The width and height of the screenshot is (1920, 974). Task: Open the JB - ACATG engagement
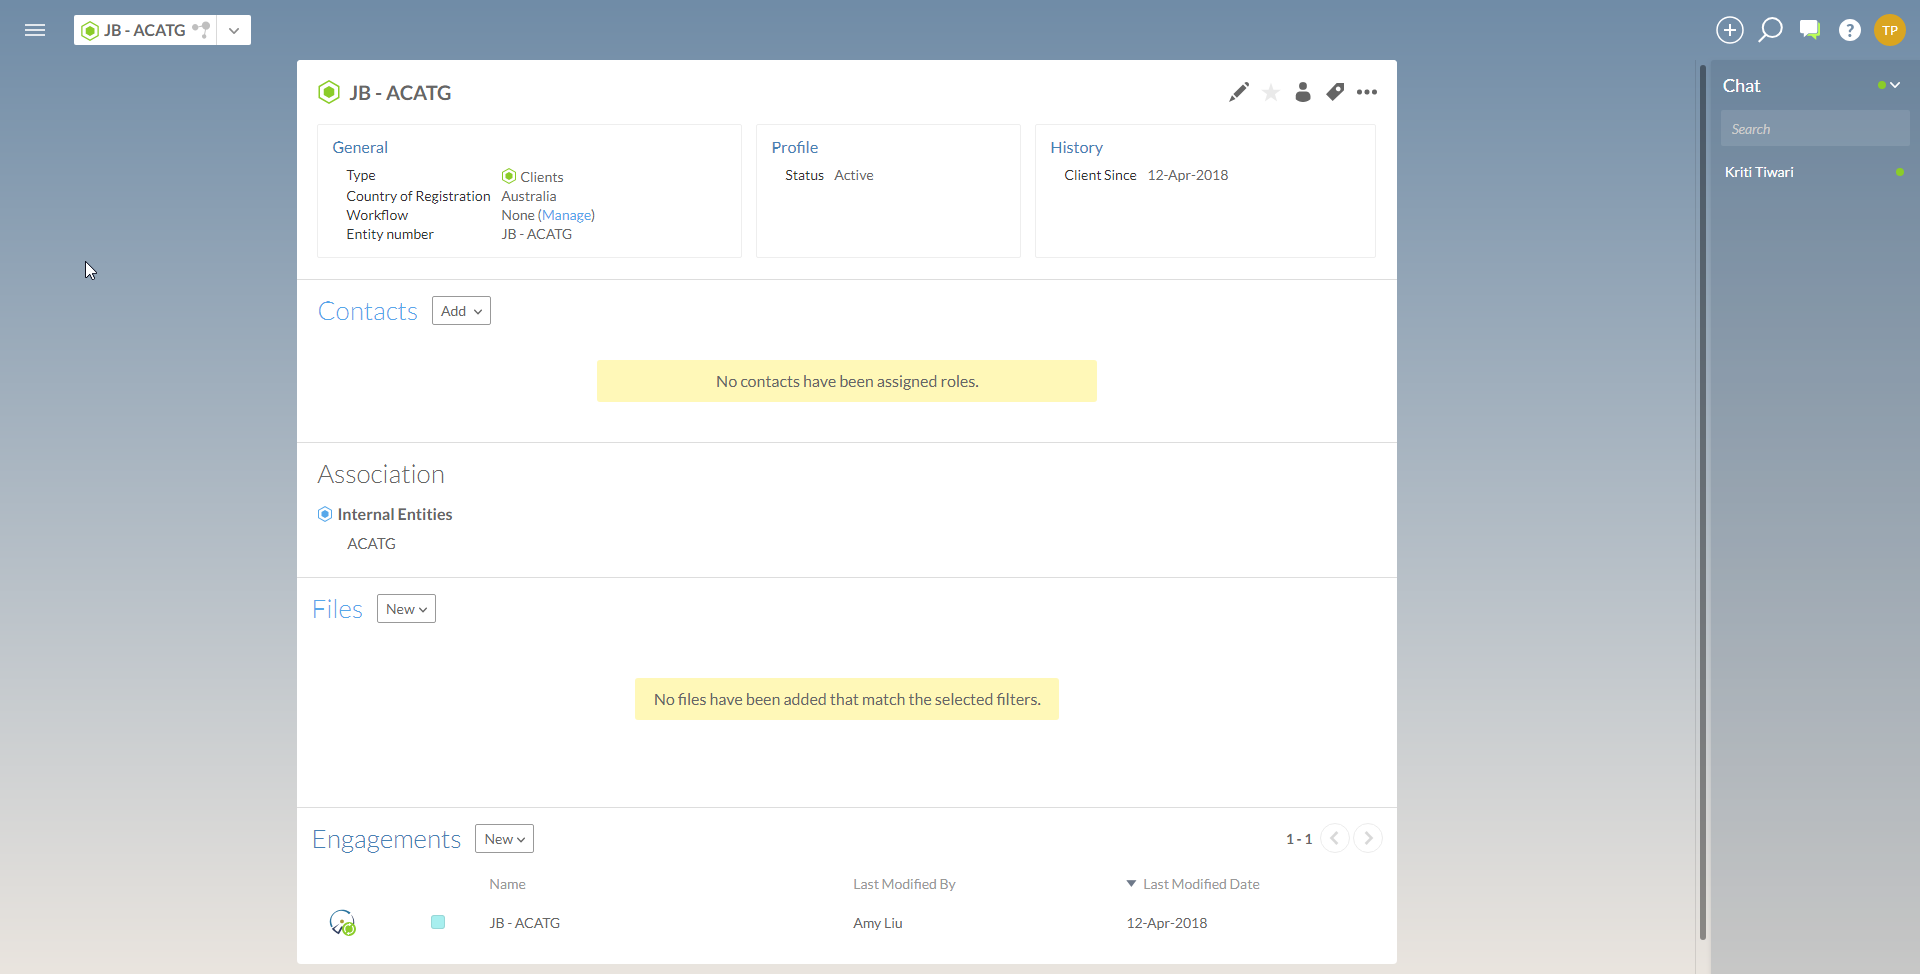click(524, 923)
